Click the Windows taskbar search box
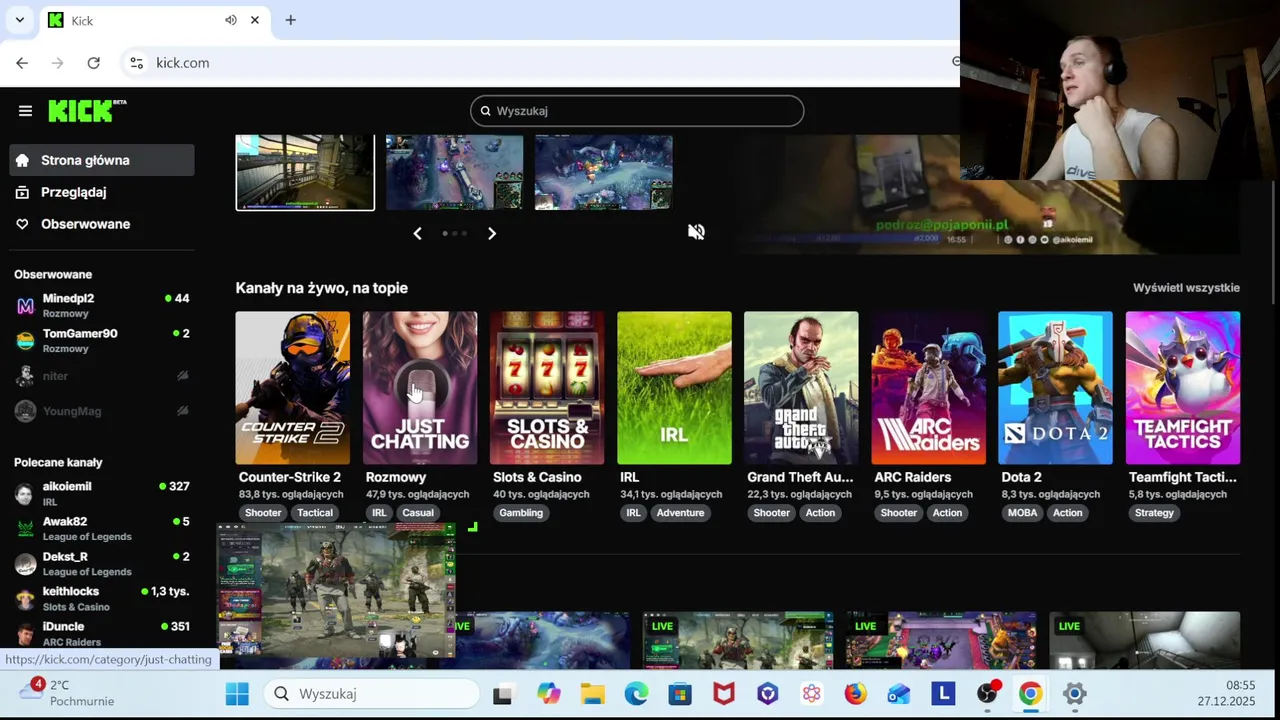This screenshot has height=720, width=1280. point(372,694)
